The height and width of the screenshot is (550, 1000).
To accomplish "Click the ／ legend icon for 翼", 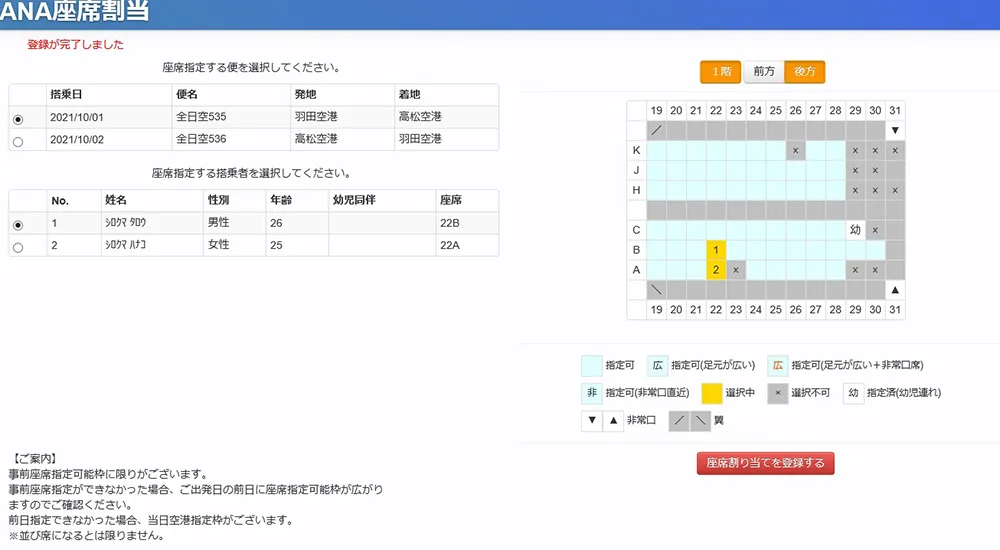I will pos(679,420).
